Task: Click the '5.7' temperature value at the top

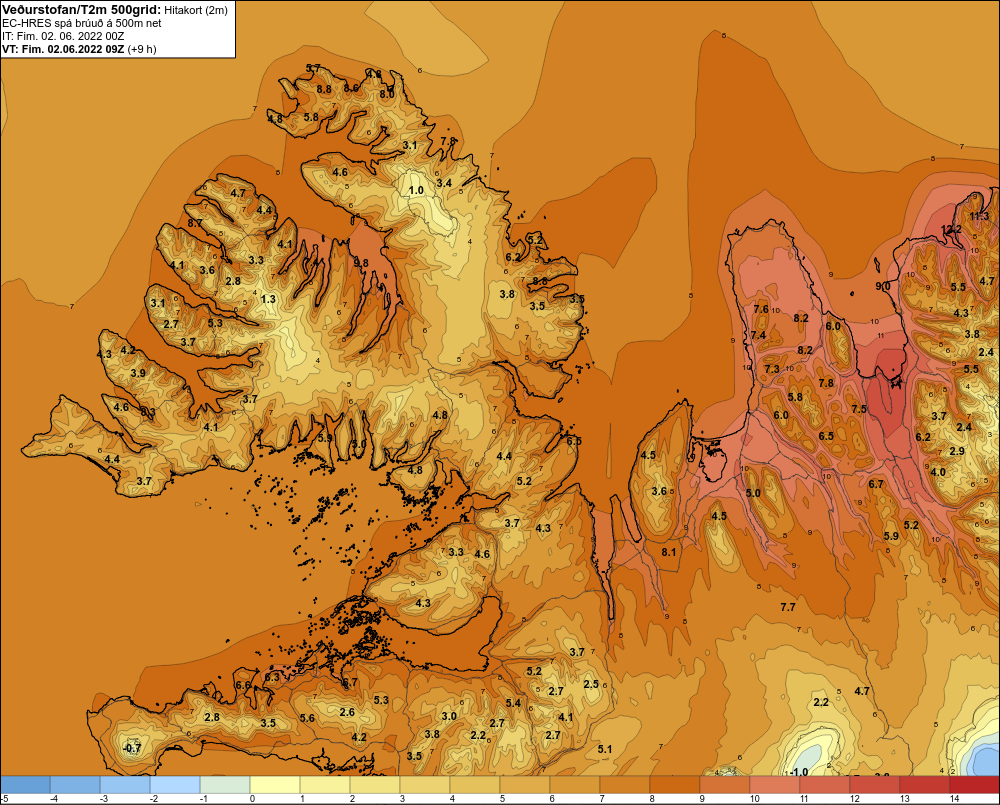Action: (x=313, y=68)
